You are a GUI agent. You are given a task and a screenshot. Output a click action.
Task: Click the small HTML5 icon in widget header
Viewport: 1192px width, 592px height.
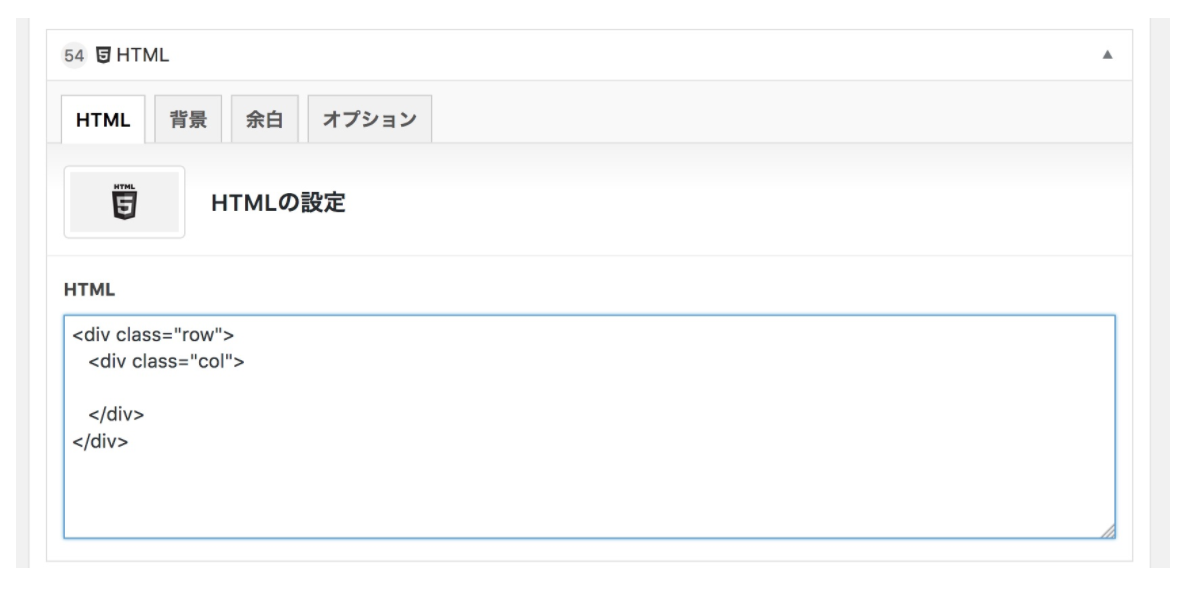click(104, 55)
